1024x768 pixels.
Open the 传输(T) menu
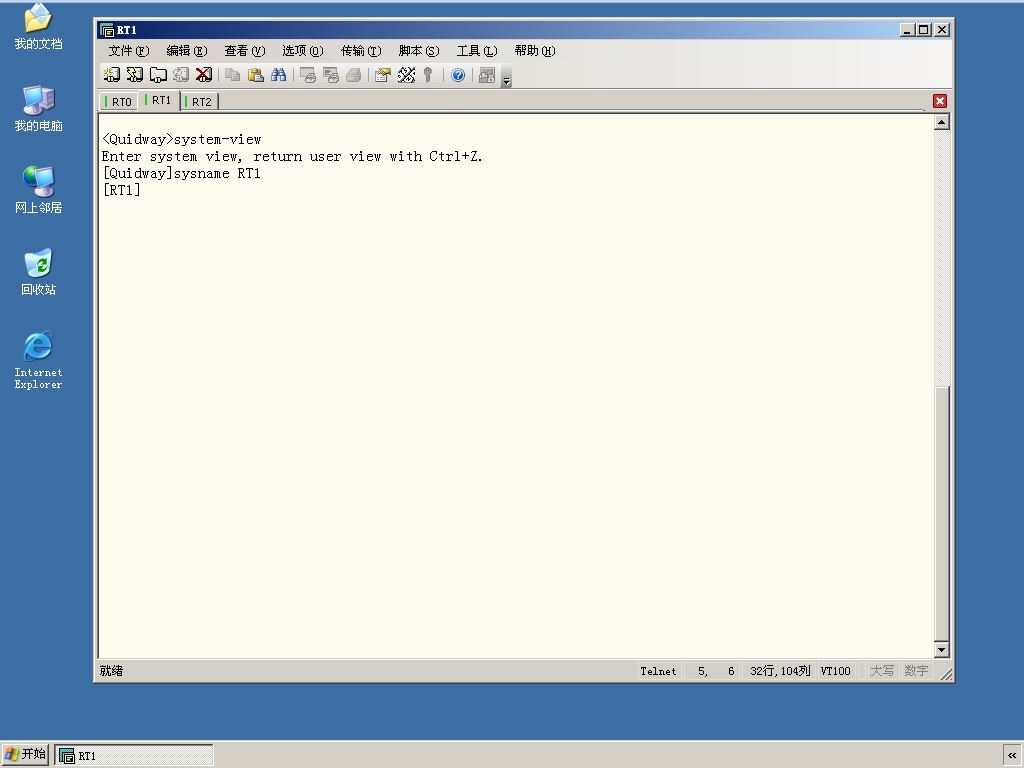coord(361,51)
